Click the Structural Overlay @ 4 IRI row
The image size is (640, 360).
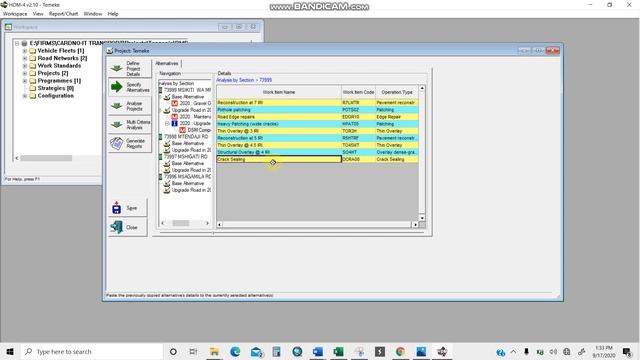[x=318, y=152]
